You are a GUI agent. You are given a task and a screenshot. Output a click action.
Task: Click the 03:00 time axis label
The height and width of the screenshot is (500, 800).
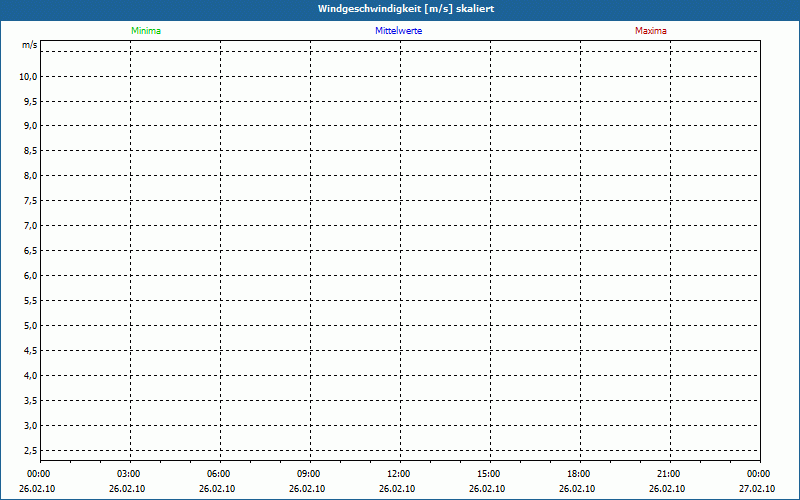point(128,474)
